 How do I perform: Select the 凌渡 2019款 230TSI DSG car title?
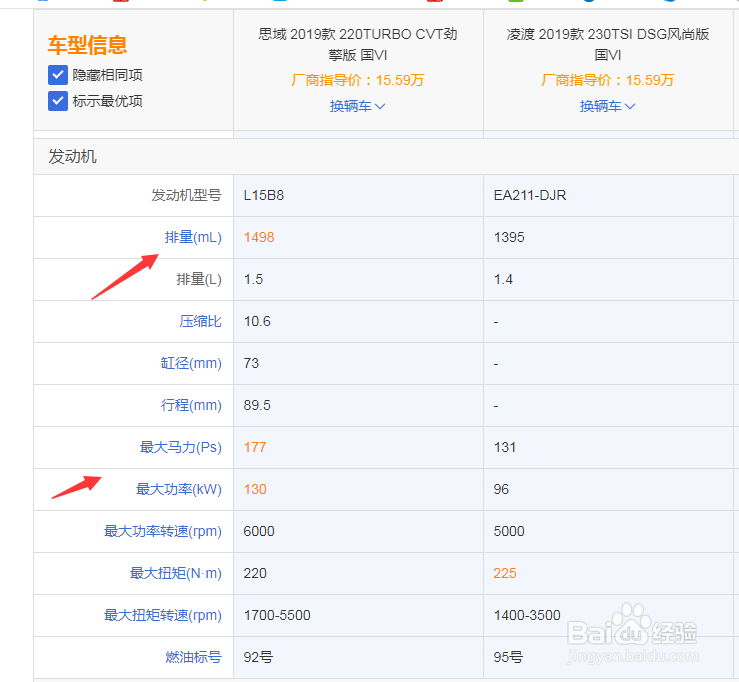(608, 44)
